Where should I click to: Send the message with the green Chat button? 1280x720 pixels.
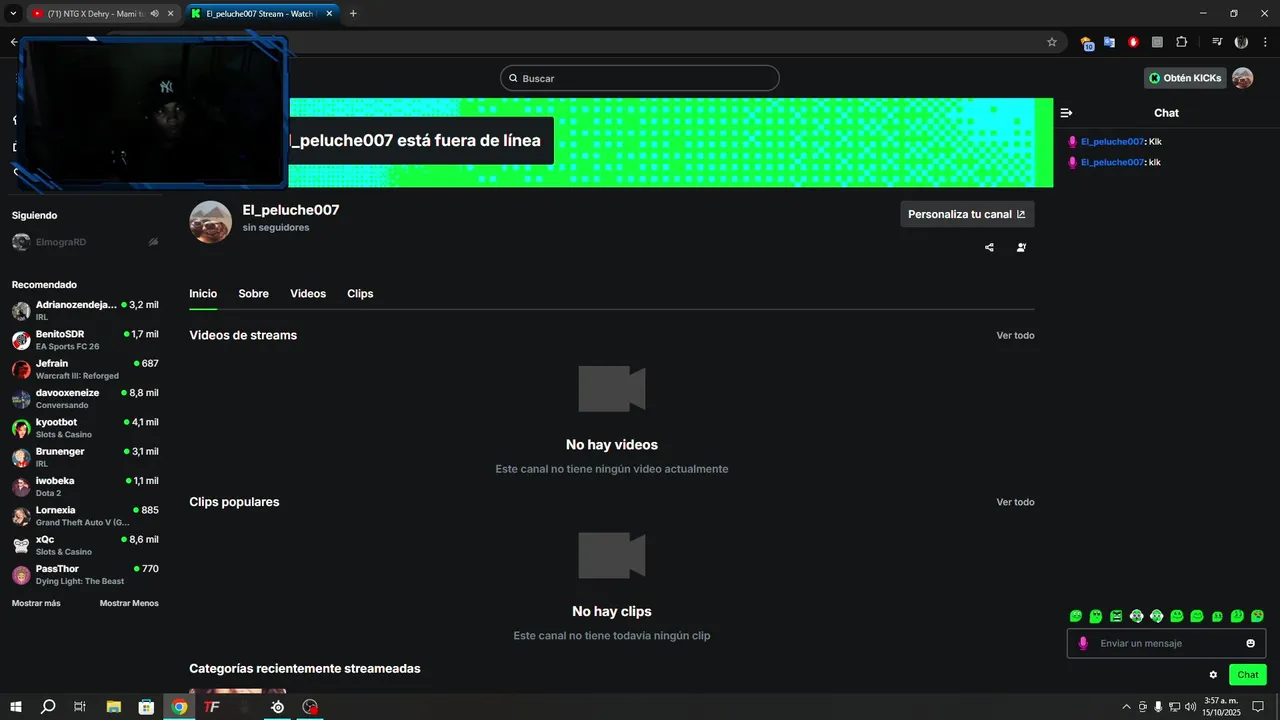[x=1247, y=675]
